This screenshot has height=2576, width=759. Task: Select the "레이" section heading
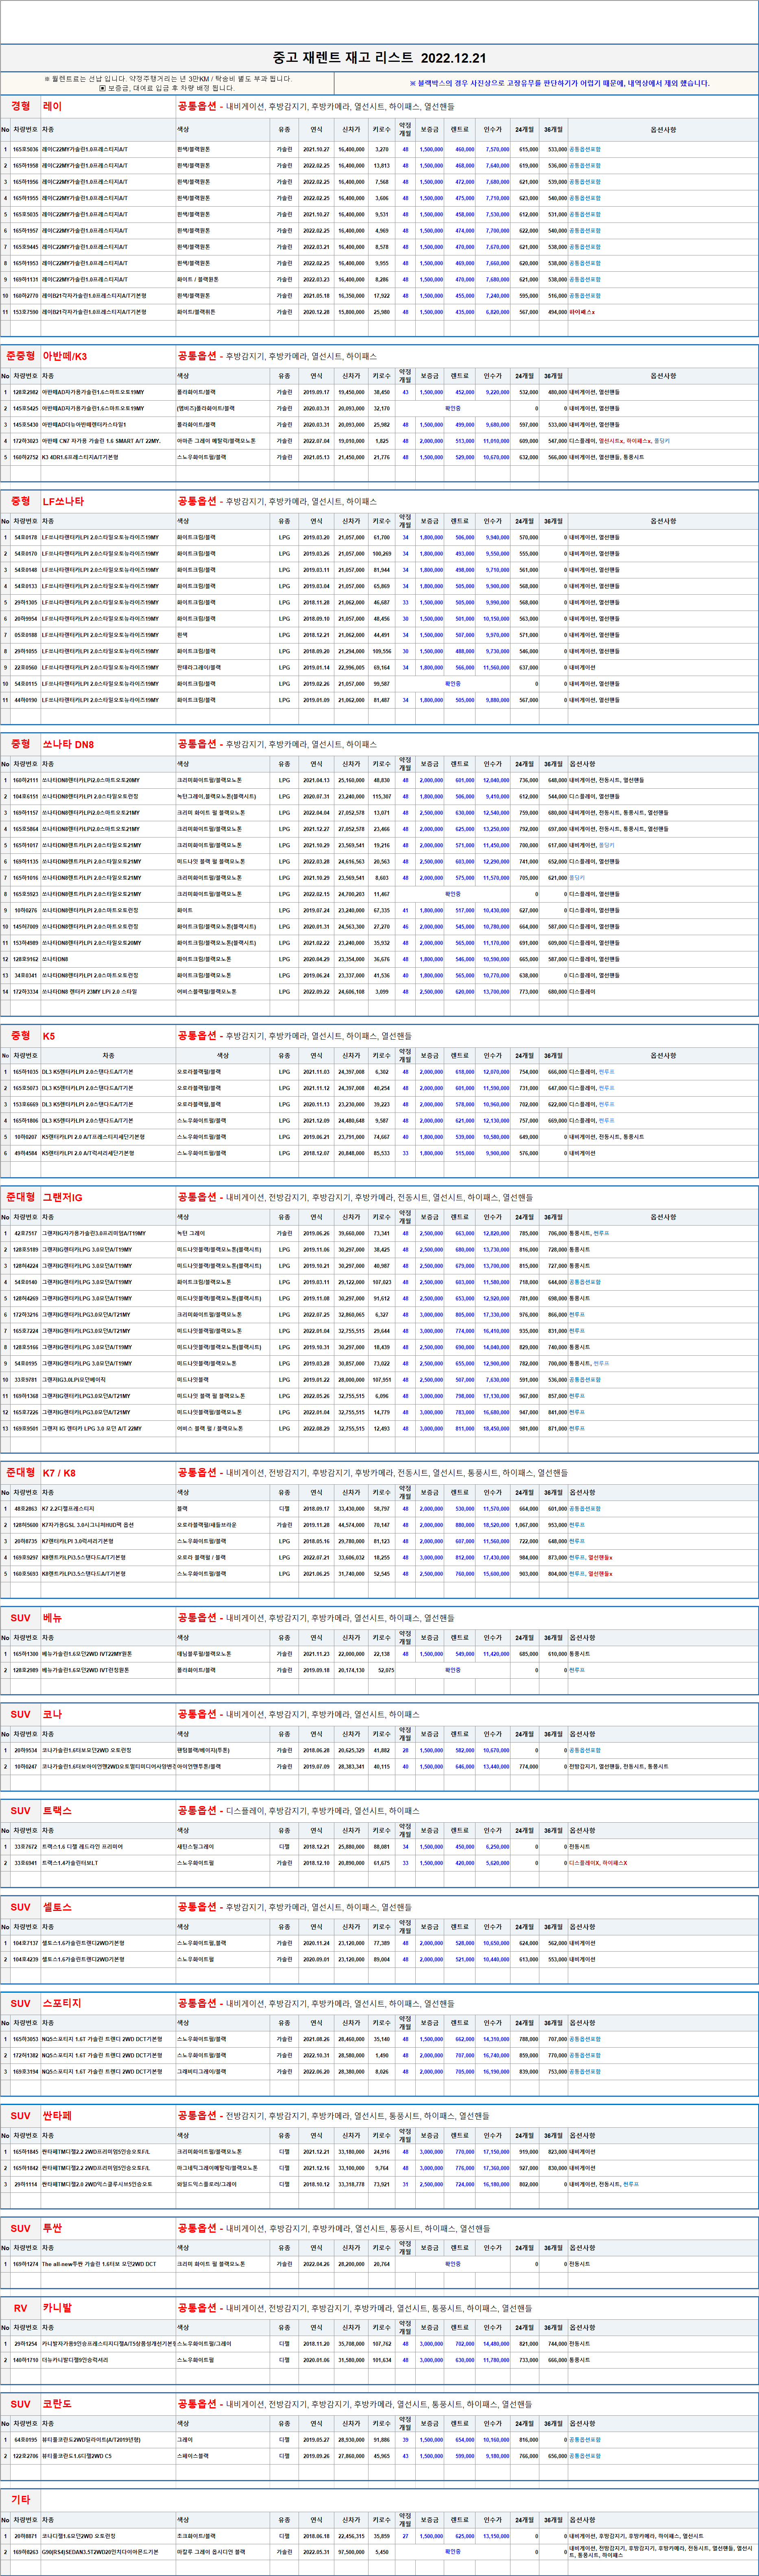(52, 106)
